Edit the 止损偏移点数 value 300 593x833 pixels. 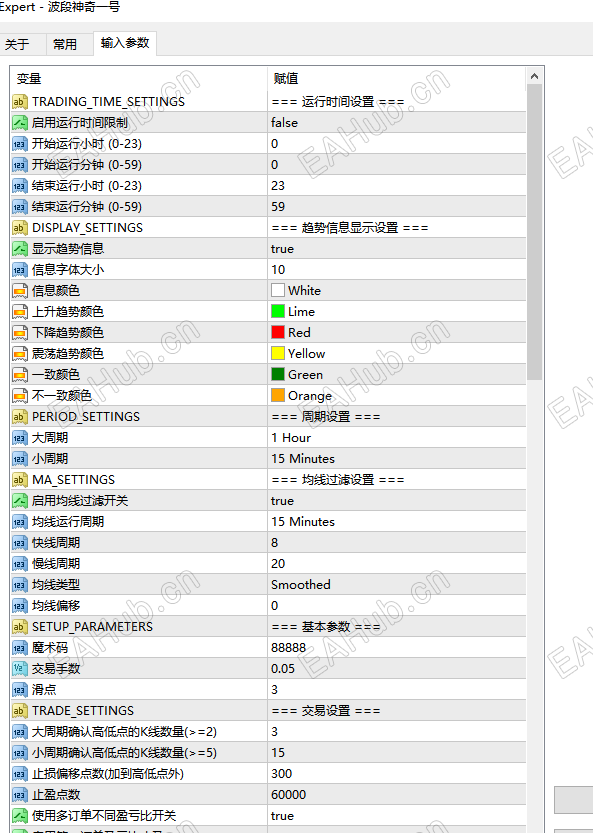(x=396, y=774)
